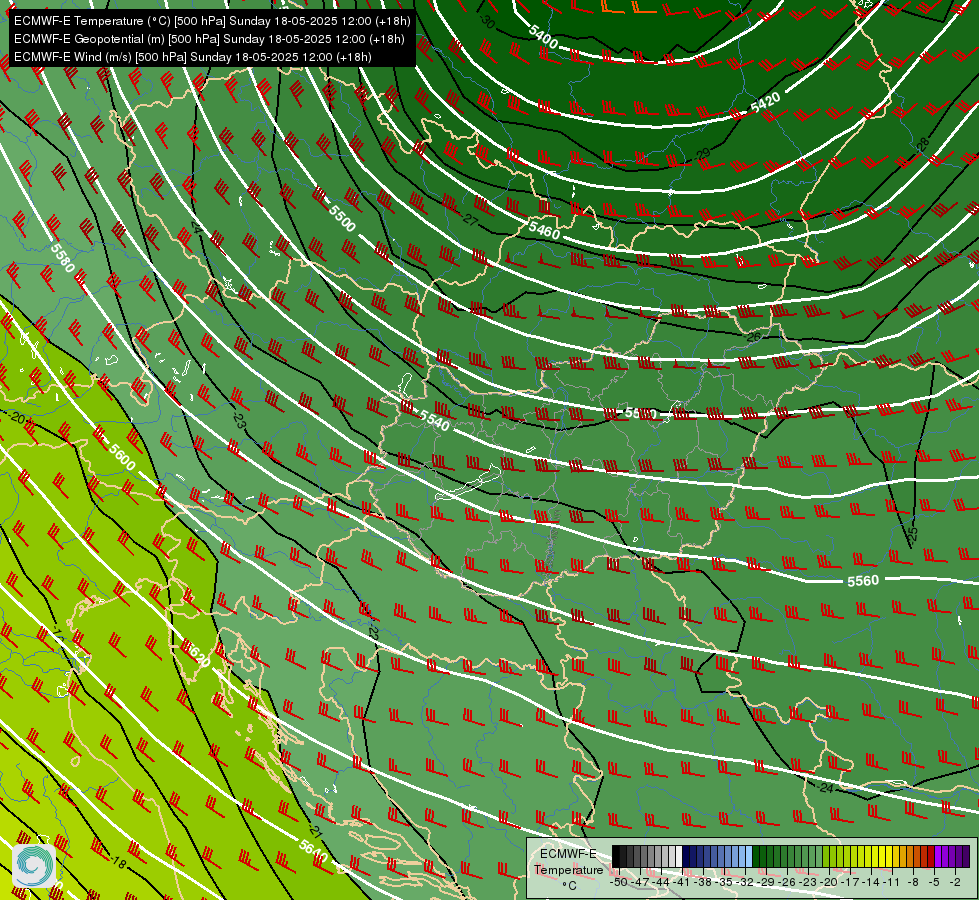The width and height of the screenshot is (979, 900).
Task: Click the -27 isotherm label on the map
Action: pyautogui.click(x=470, y=220)
